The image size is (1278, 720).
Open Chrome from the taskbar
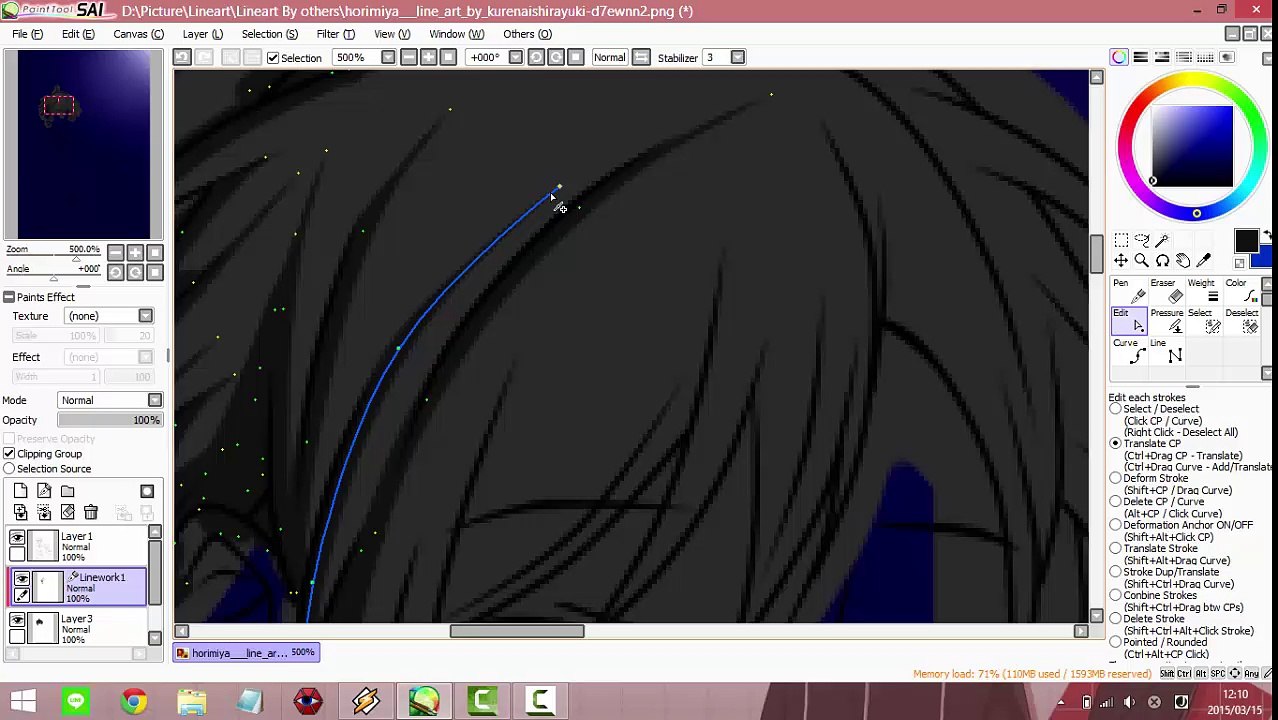point(133,701)
